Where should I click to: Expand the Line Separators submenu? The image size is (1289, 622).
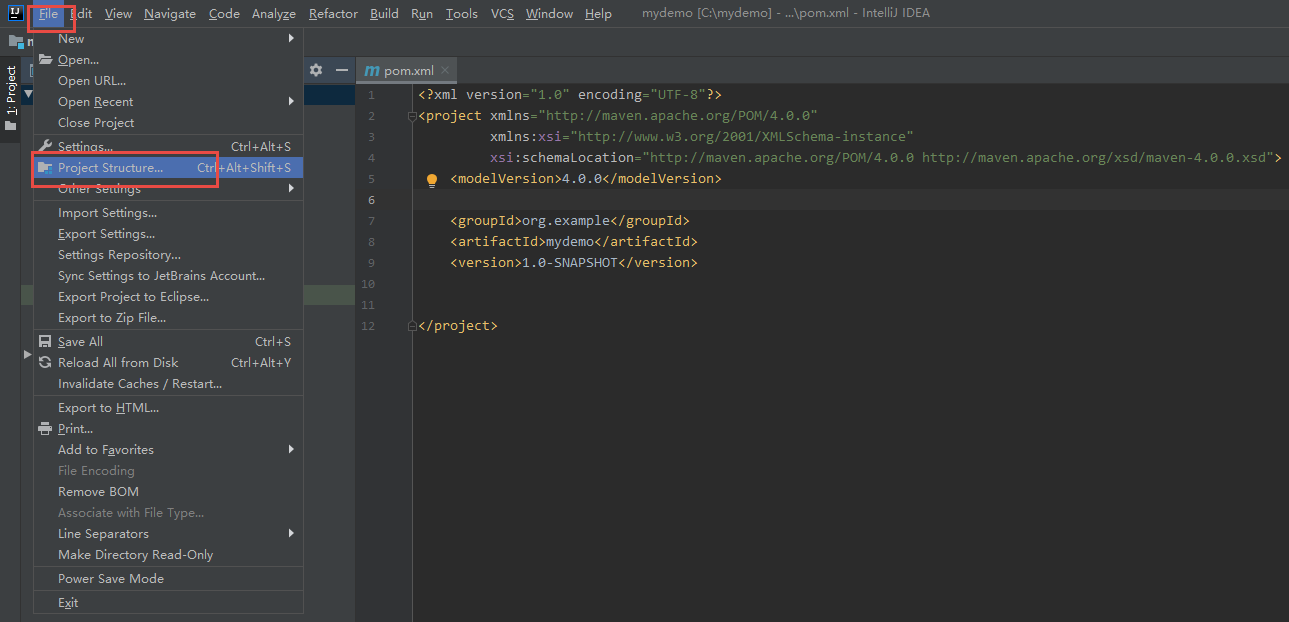(104, 534)
